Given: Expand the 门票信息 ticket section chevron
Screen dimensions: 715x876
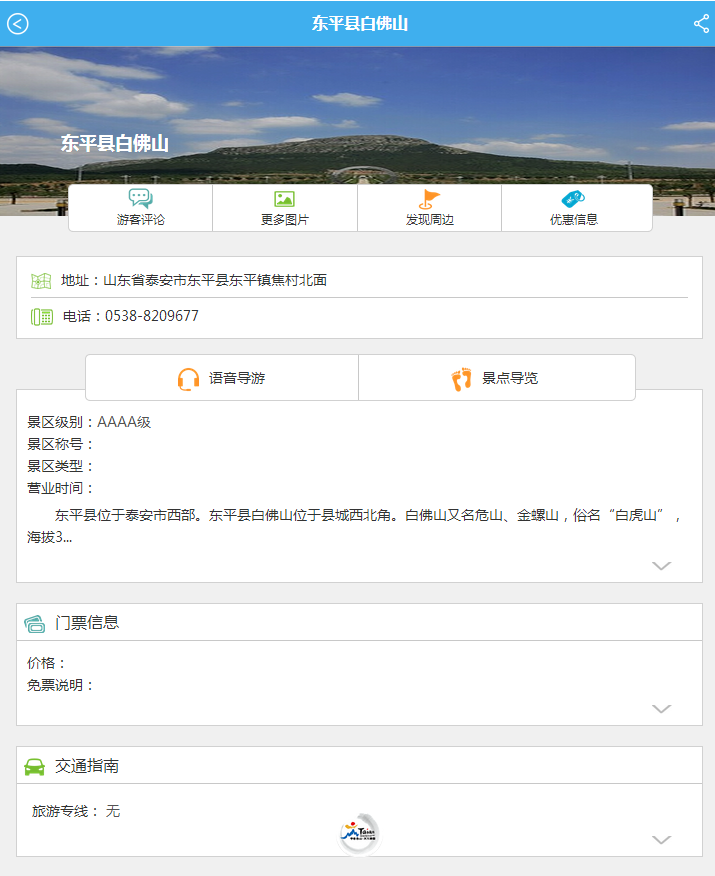Looking at the screenshot, I should click(x=661, y=709).
